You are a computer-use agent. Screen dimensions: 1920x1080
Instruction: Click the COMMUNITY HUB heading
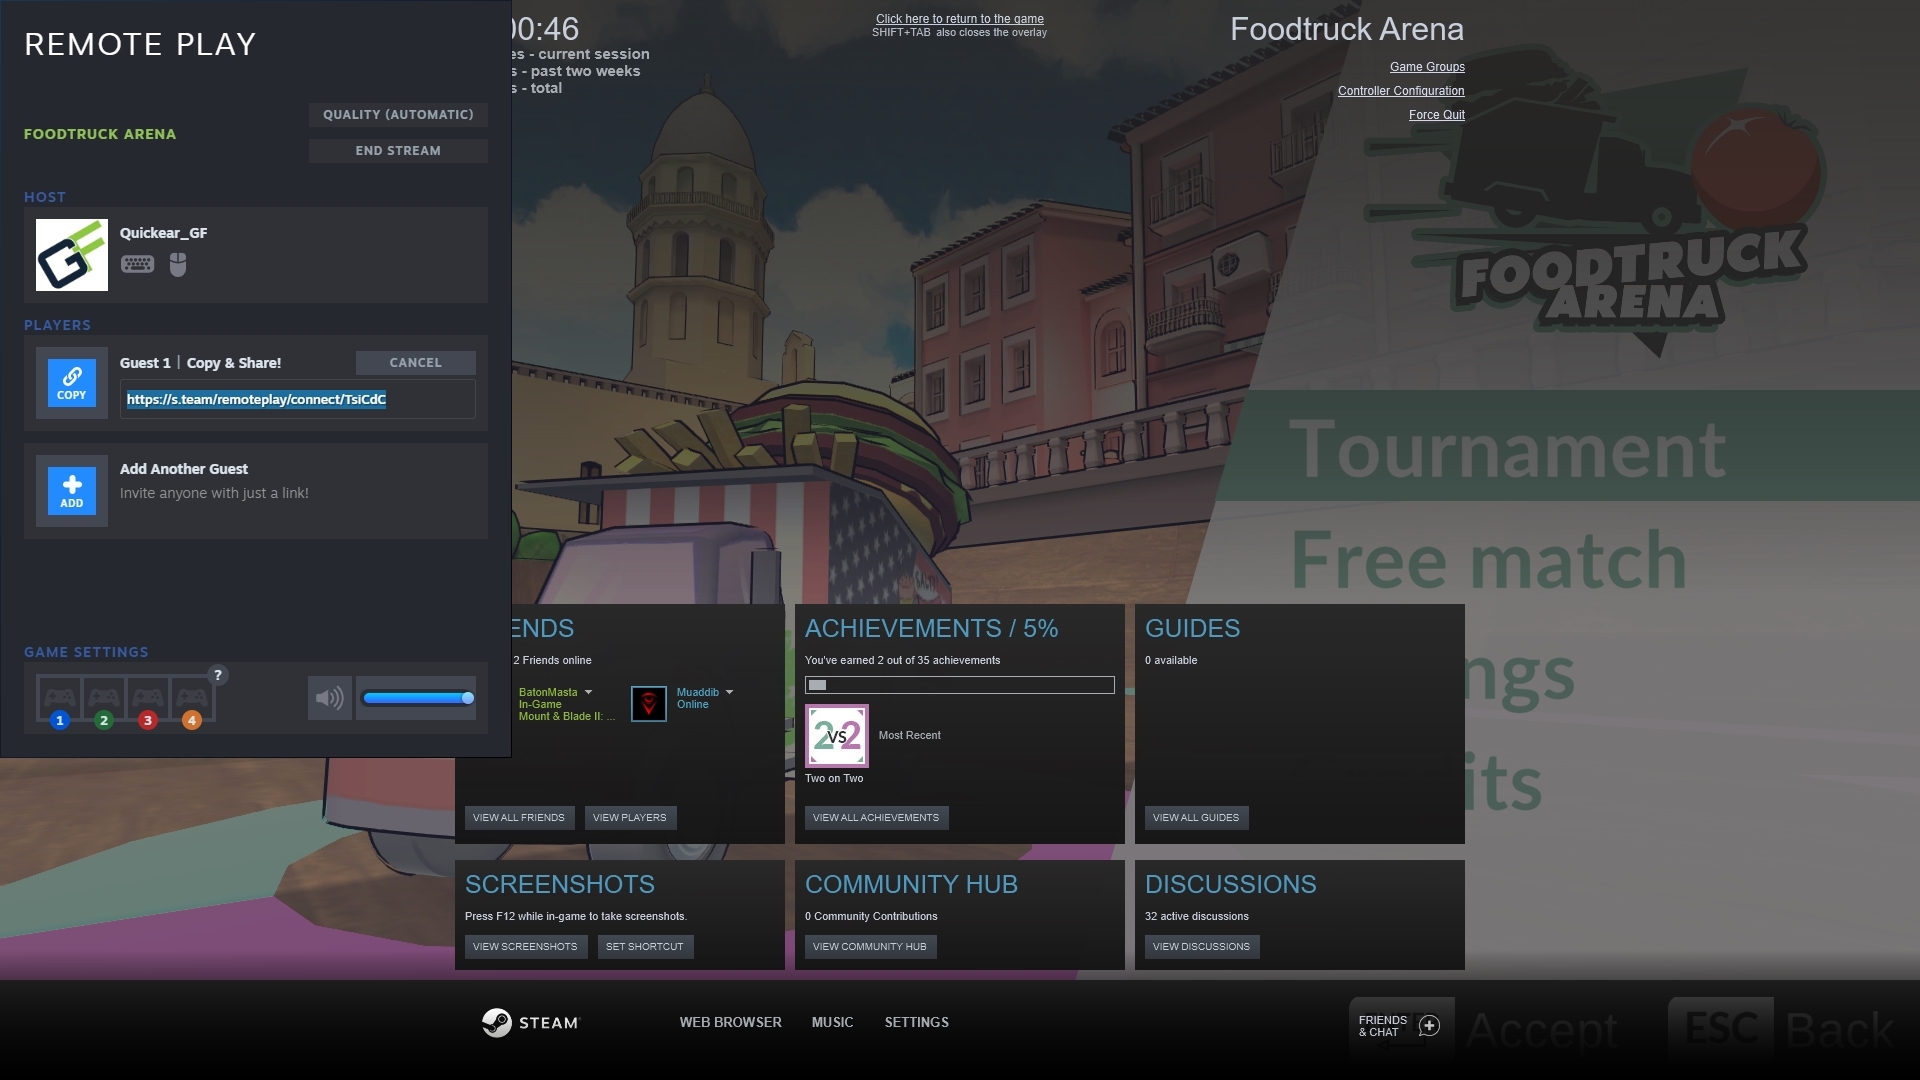coord(912,885)
